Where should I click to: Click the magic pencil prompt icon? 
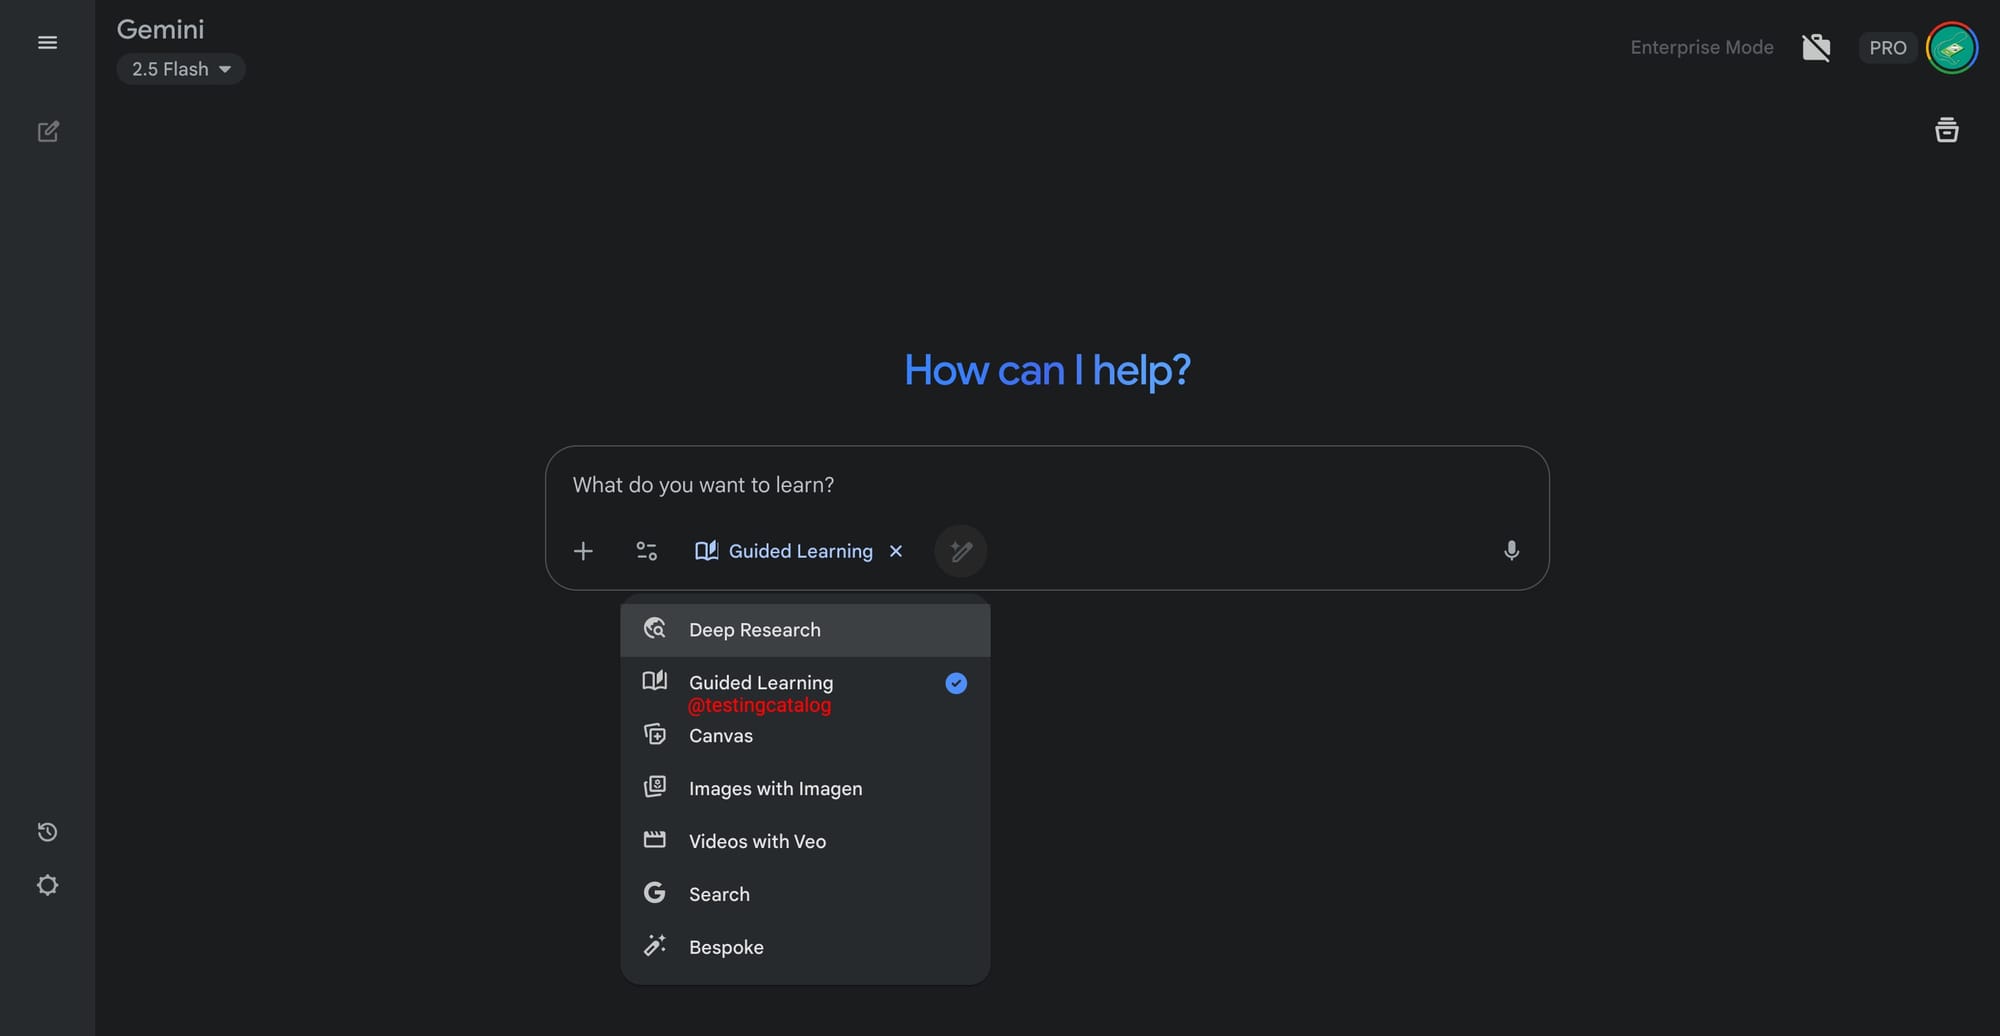961,551
